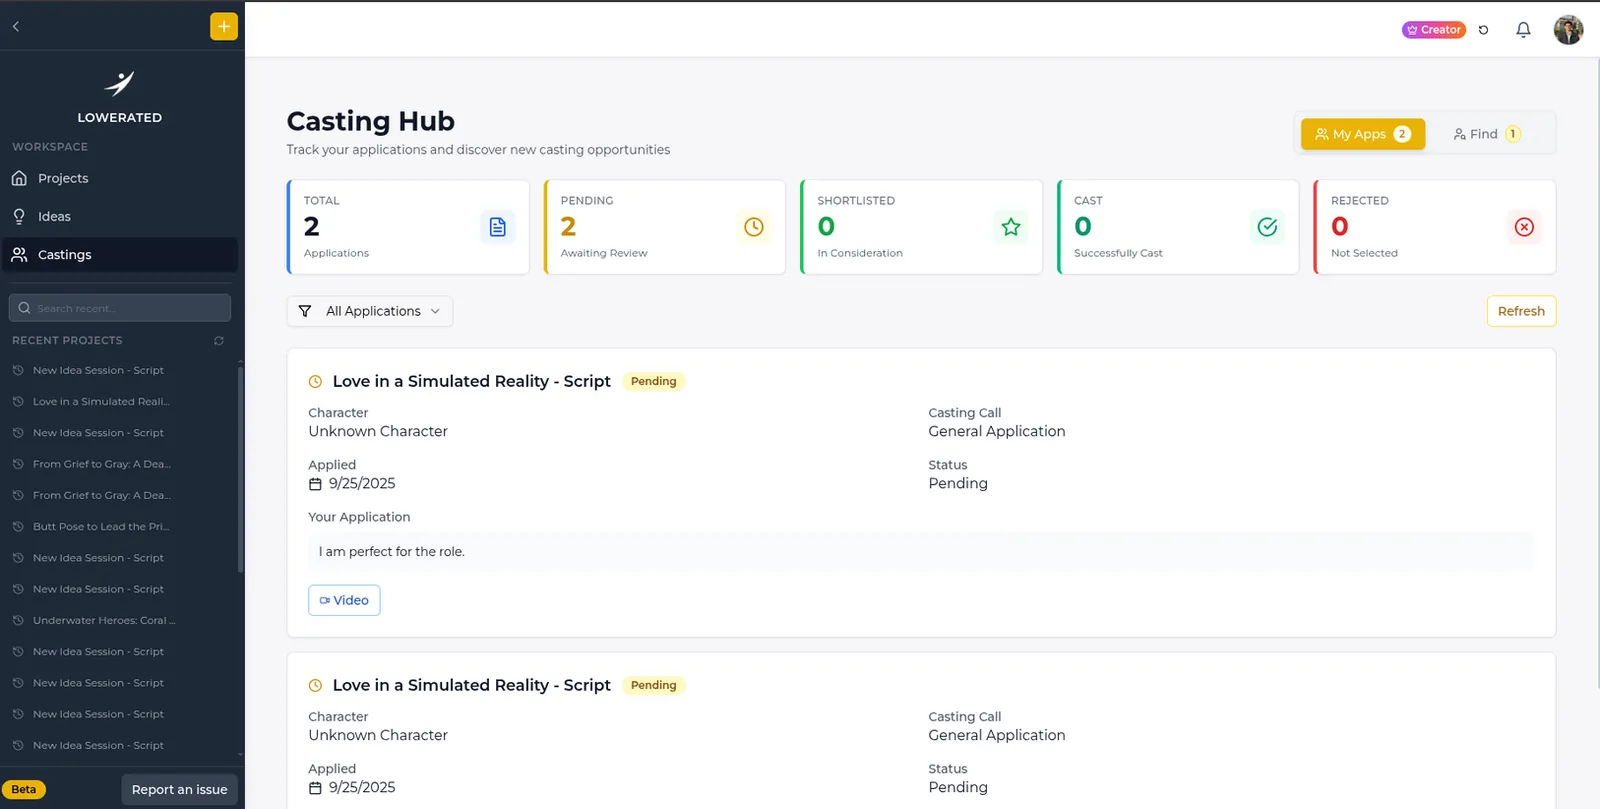1600x809 pixels.
Task: Go to Projects in the sidebar
Action: tap(120, 178)
